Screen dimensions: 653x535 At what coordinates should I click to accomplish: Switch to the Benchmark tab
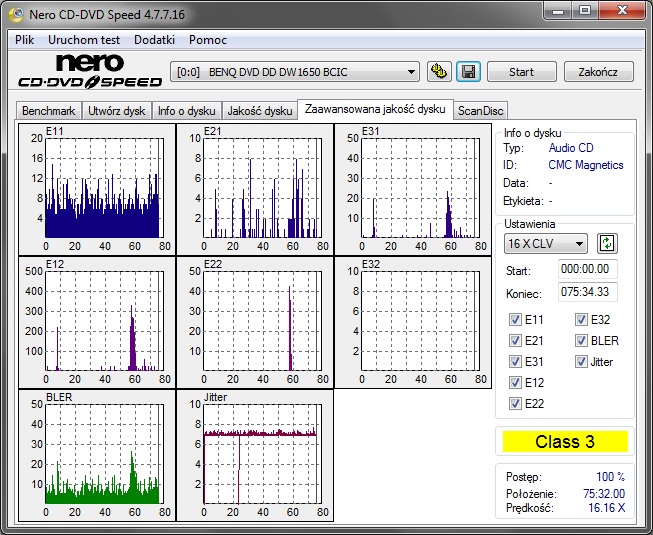coord(49,111)
